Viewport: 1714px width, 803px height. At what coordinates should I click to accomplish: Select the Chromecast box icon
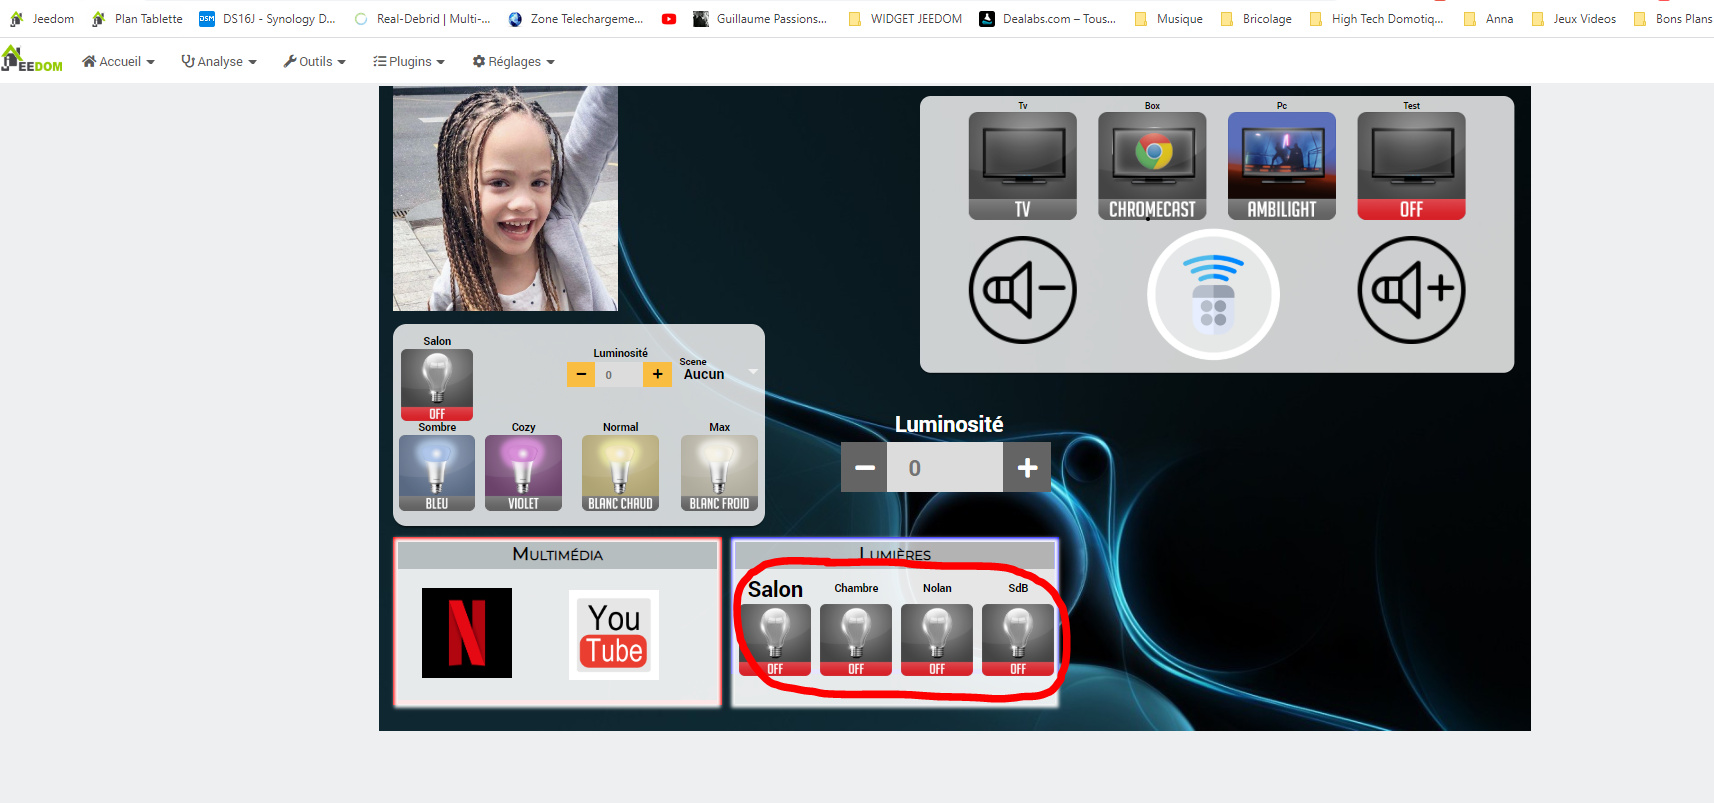pyautogui.click(x=1152, y=166)
